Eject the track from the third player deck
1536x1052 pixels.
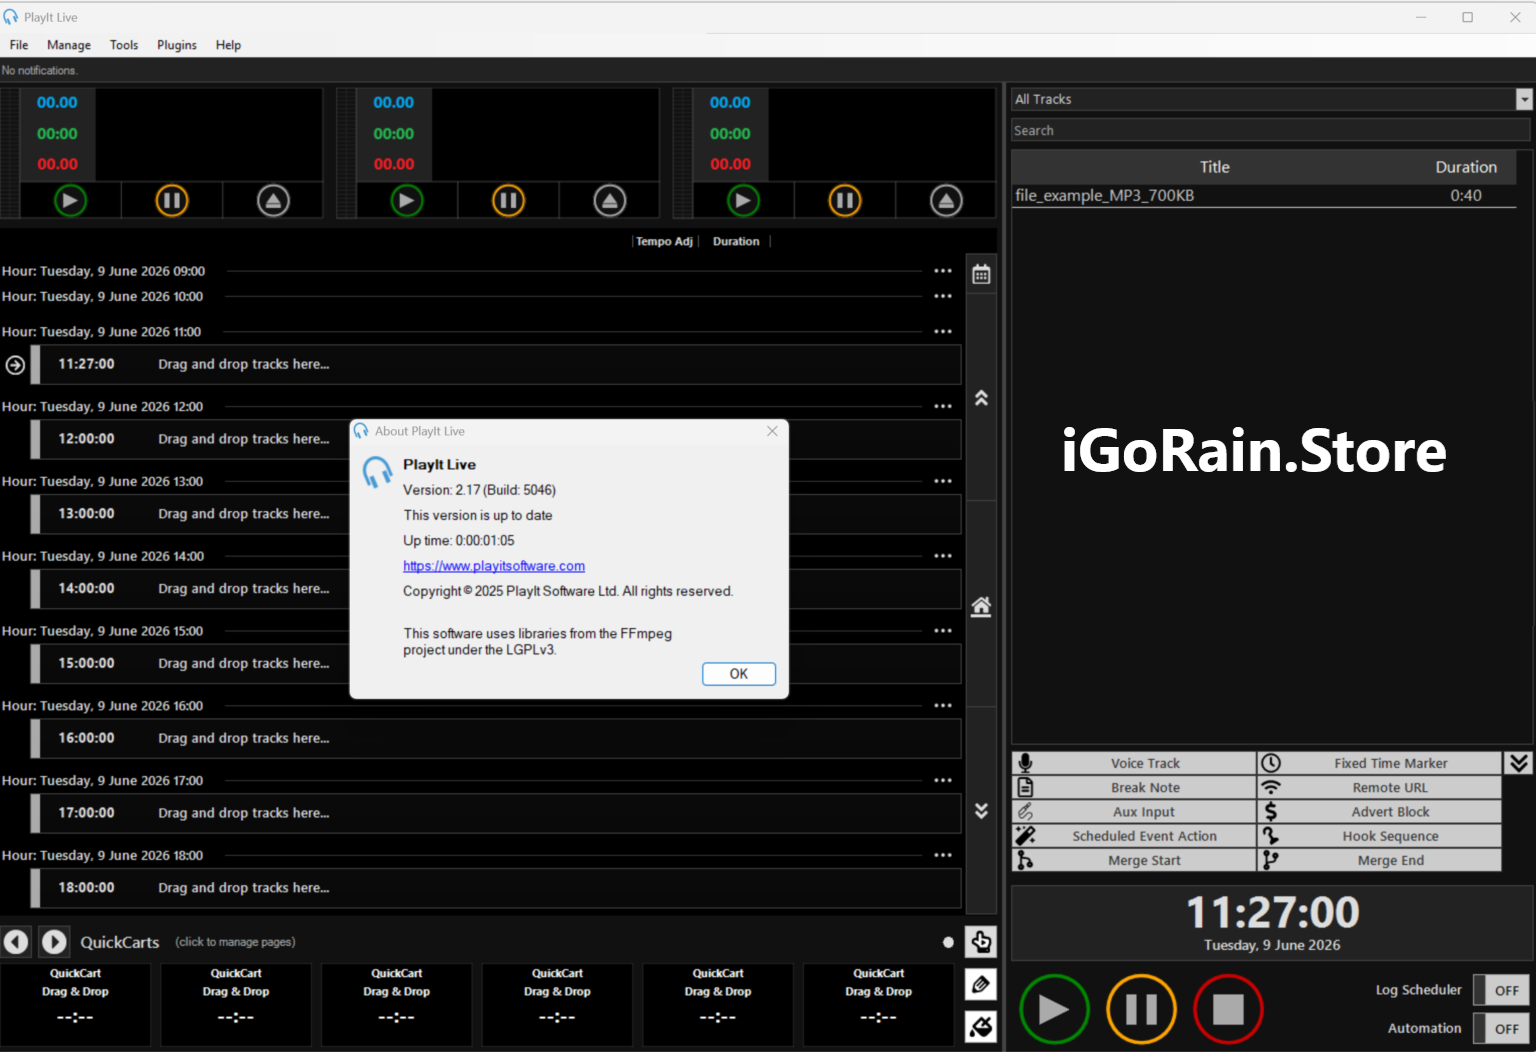click(x=946, y=201)
